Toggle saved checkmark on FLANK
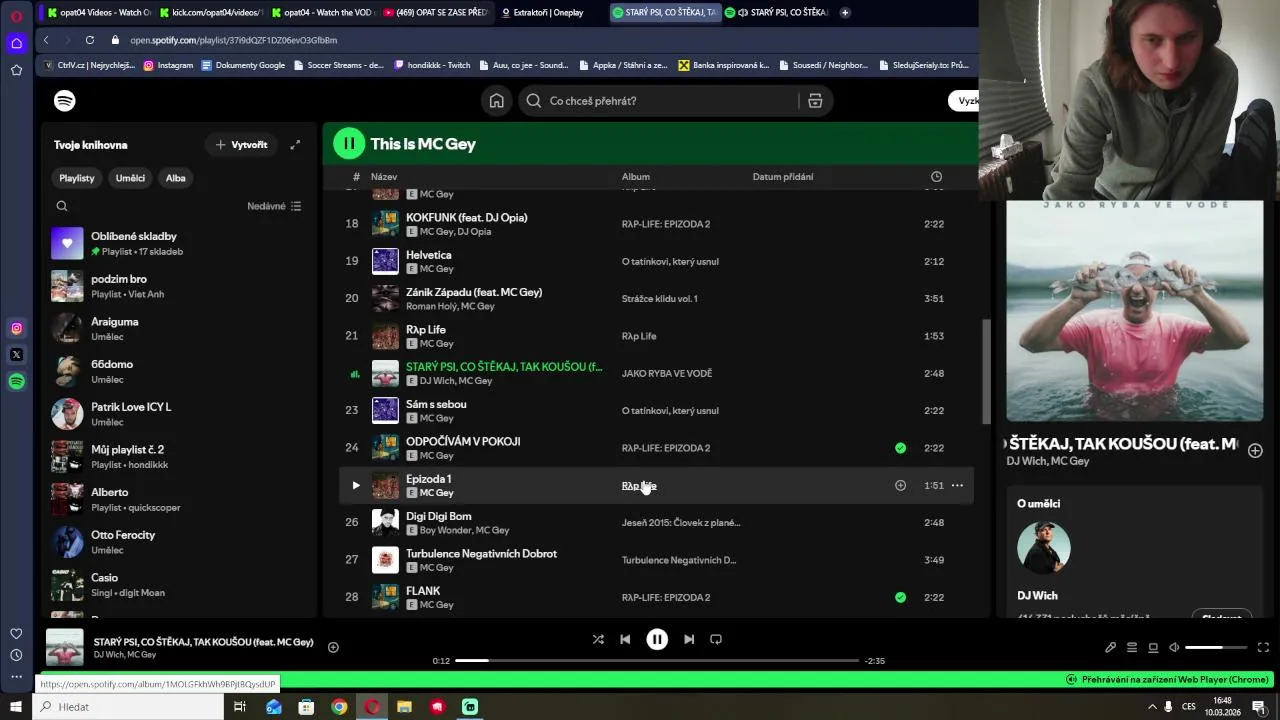The height and width of the screenshot is (720, 1280). pyautogui.click(x=900, y=597)
